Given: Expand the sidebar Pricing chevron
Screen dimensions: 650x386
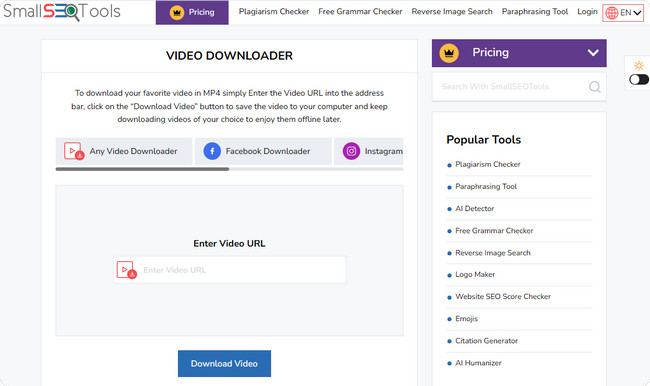Looking at the screenshot, I should point(593,53).
